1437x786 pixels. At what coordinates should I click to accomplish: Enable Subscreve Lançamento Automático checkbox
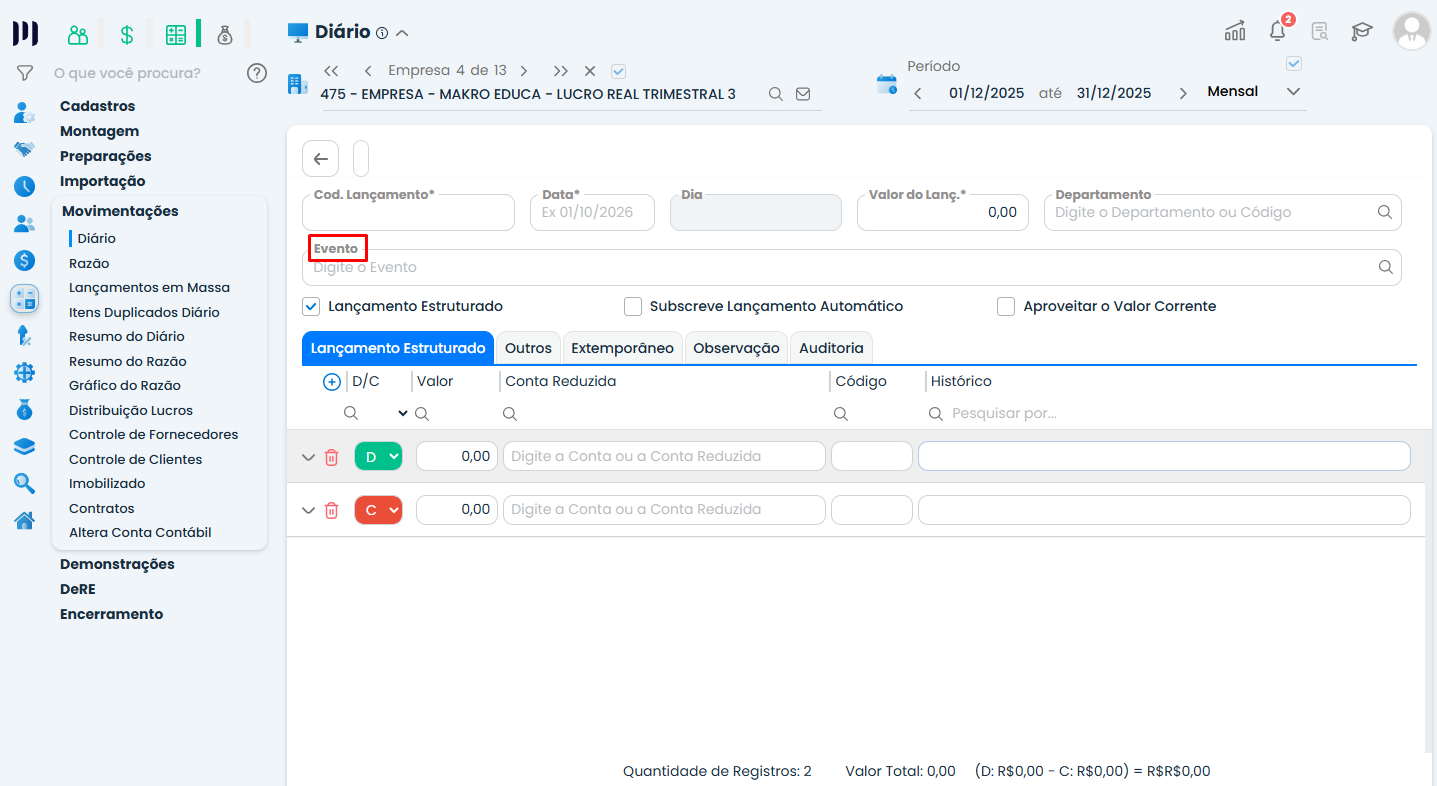(632, 306)
